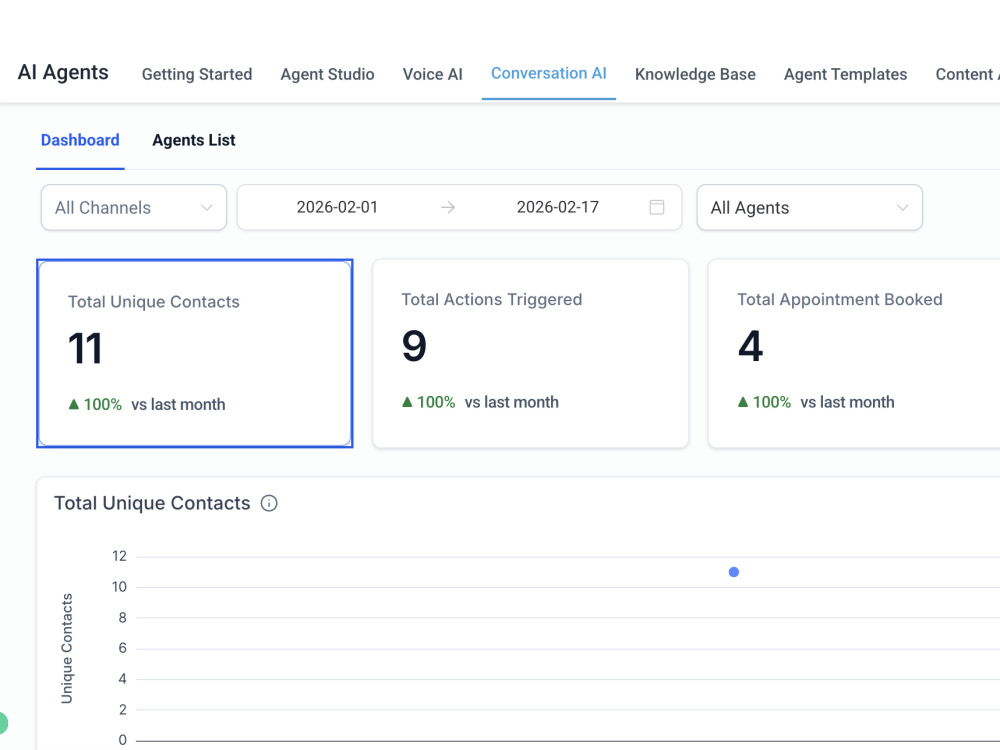
Task: Open Agent Templates tab
Action: pos(845,74)
